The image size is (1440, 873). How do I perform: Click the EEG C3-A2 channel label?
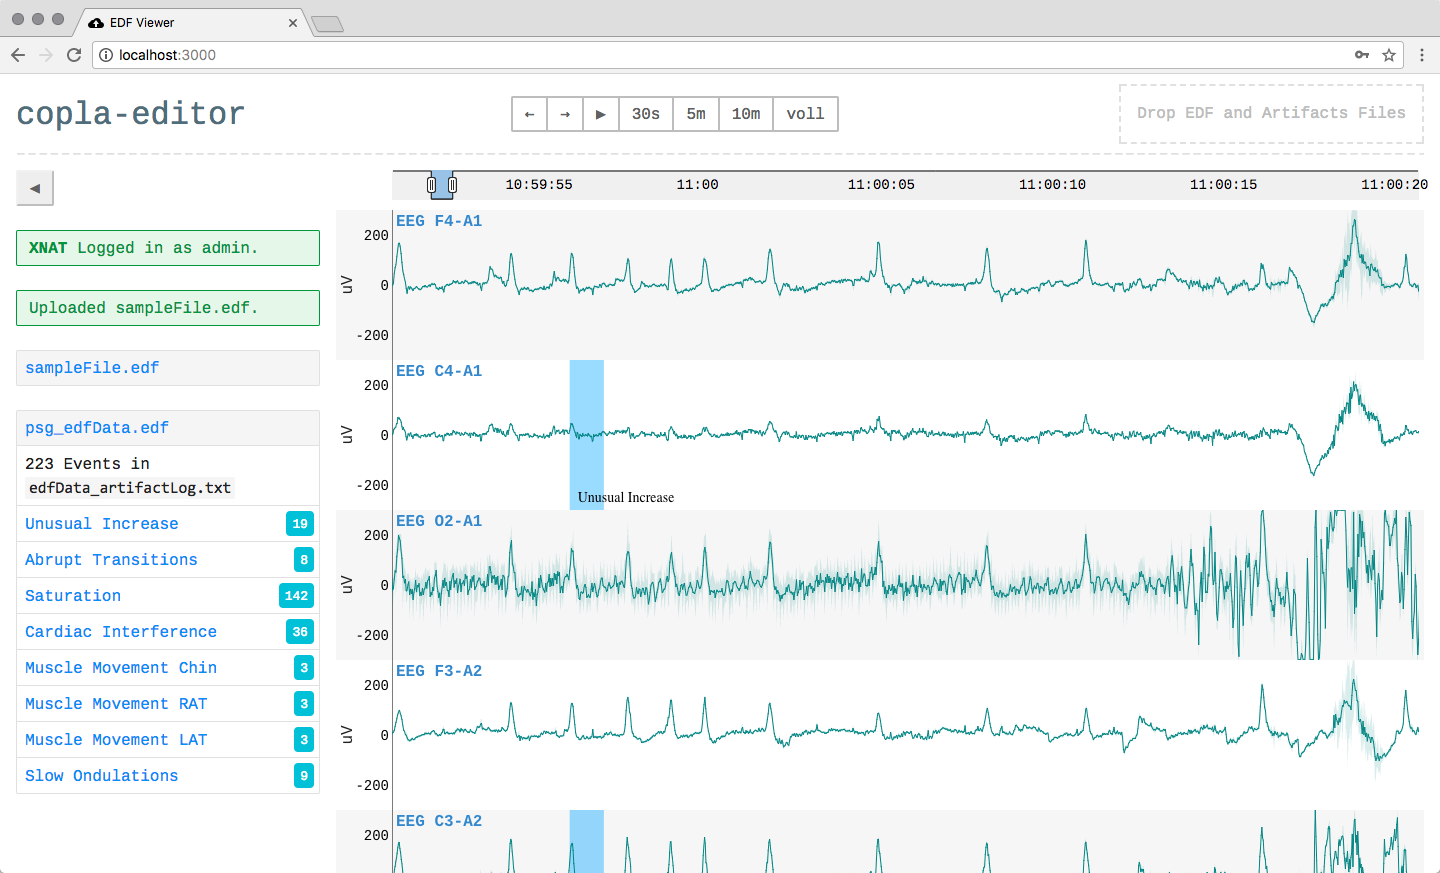click(439, 821)
